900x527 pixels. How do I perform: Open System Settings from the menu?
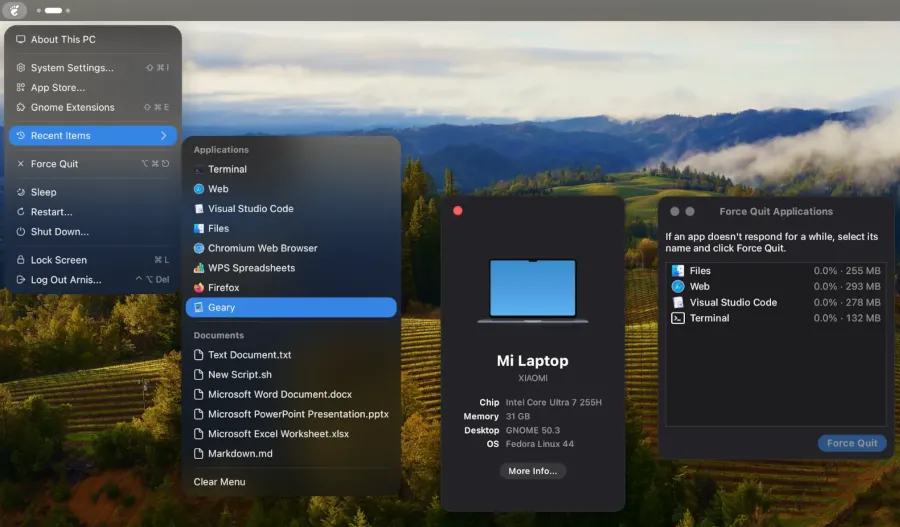(x=93, y=67)
